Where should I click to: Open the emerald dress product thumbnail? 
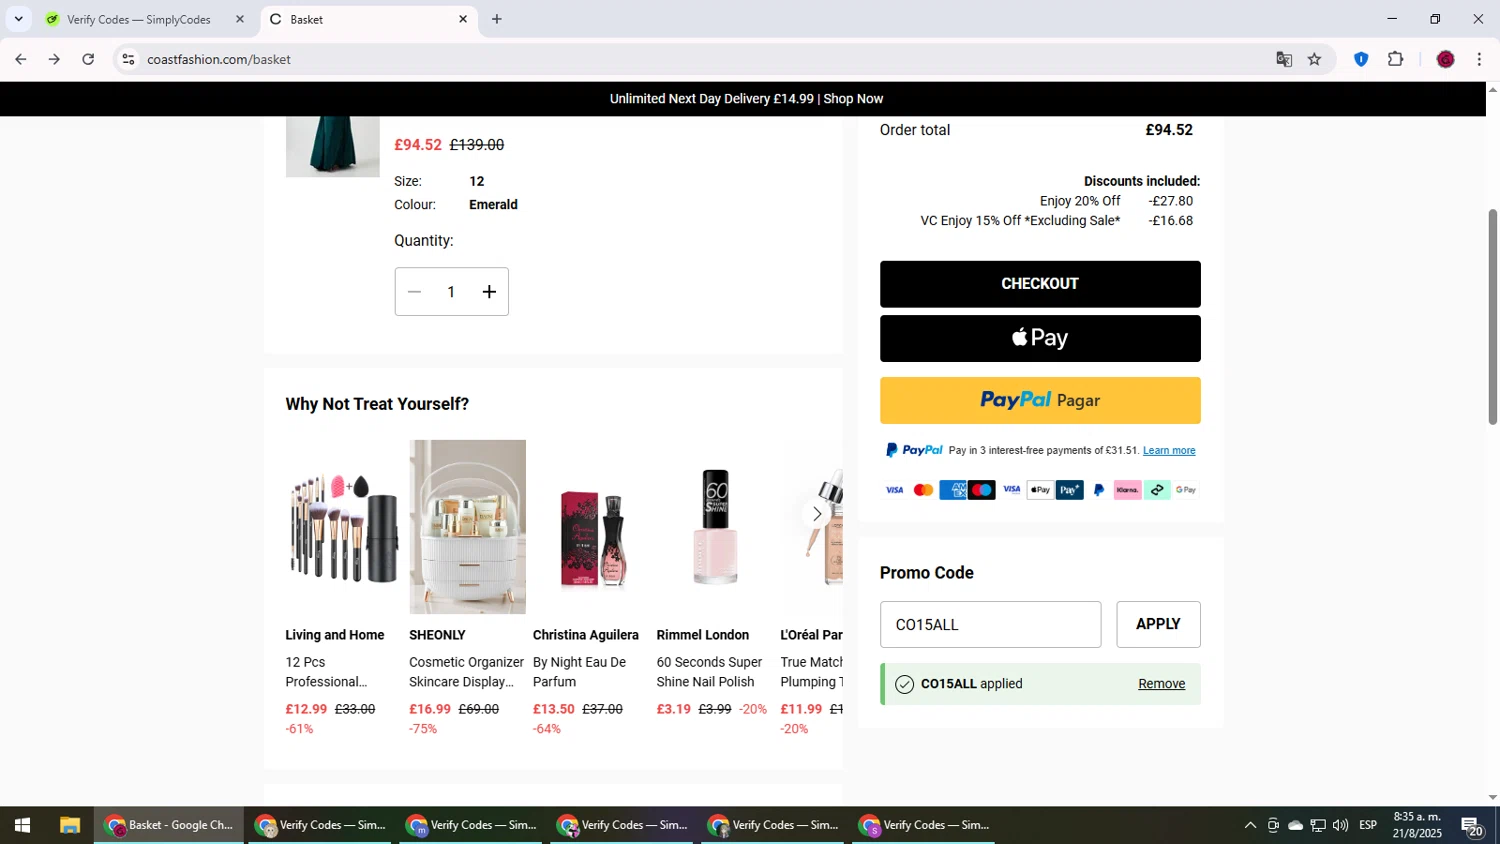coord(332,147)
